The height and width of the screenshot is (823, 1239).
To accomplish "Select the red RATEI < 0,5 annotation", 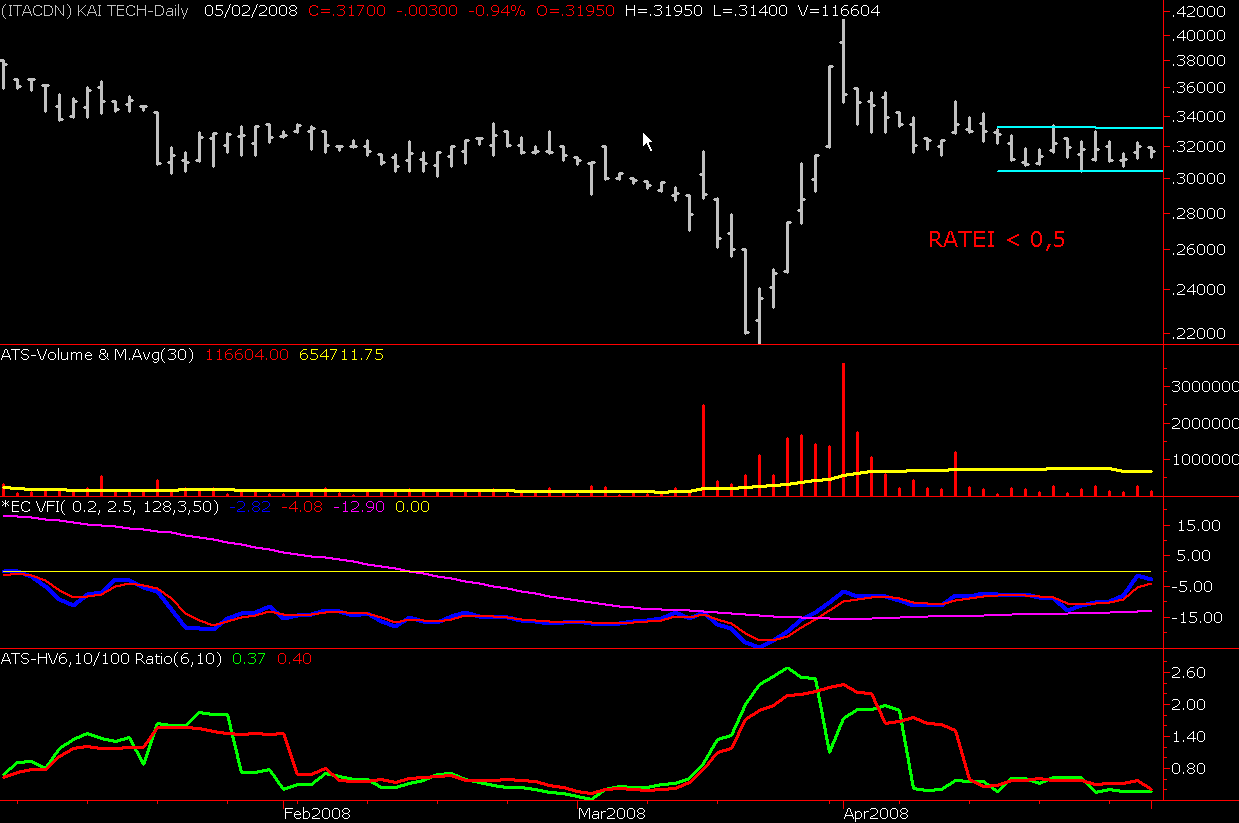I will pyautogui.click(x=995, y=240).
